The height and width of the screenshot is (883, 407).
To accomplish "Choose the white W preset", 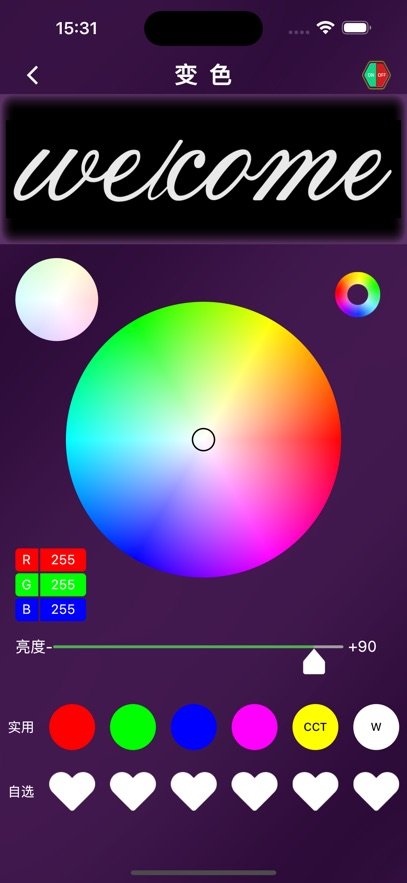I will pyautogui.click(x=376, y=727).
